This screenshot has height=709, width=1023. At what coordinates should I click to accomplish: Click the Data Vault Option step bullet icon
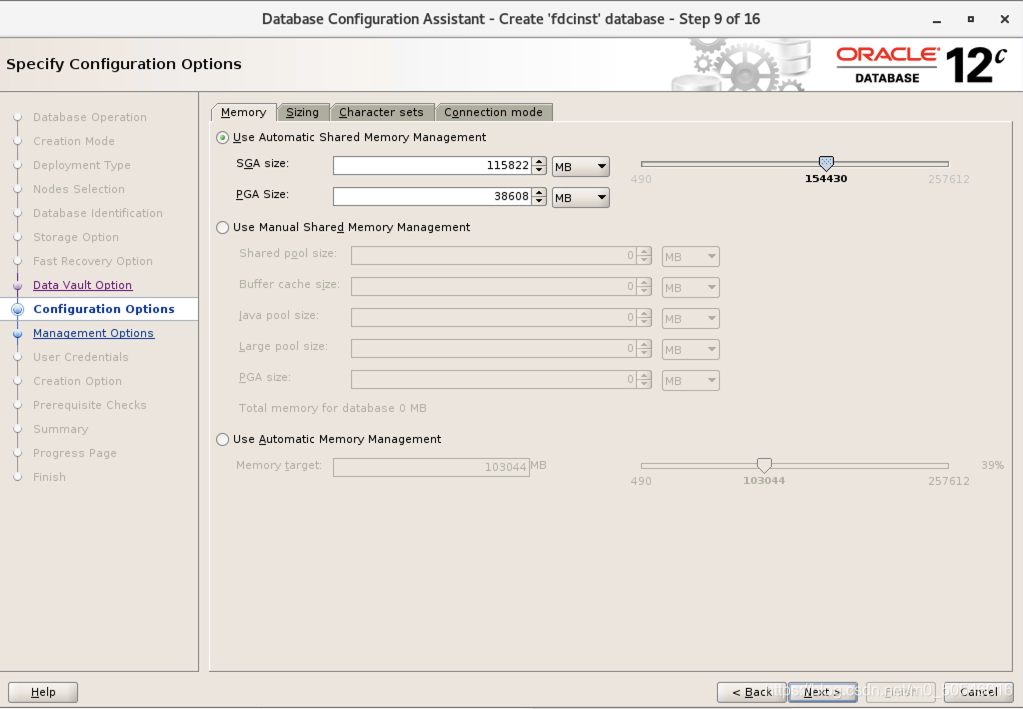[18, 285]
